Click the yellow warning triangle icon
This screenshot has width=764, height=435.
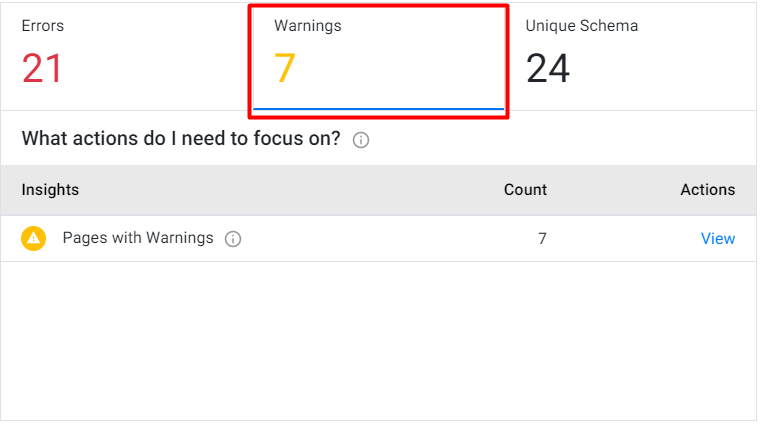[x=34, y=239]
